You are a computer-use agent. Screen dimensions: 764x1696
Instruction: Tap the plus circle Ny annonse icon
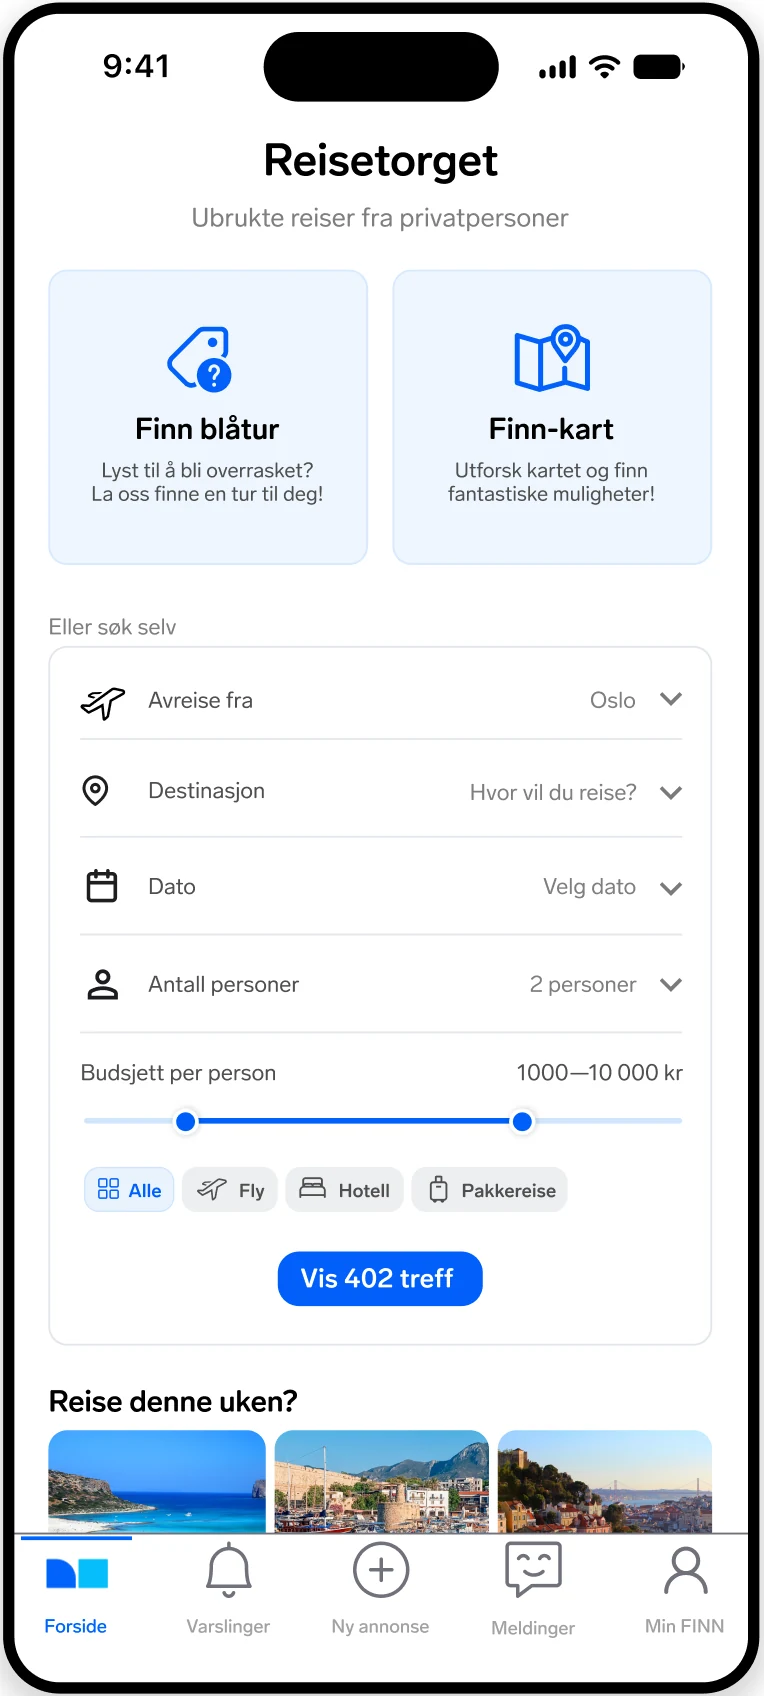click(381, 1570)
